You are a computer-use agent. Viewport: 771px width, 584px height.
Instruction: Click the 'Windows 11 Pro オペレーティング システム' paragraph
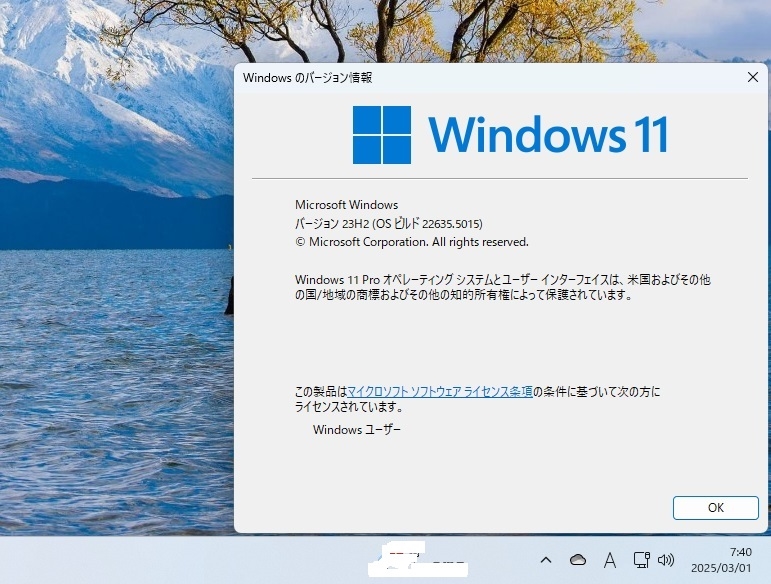tap(503, 287)
